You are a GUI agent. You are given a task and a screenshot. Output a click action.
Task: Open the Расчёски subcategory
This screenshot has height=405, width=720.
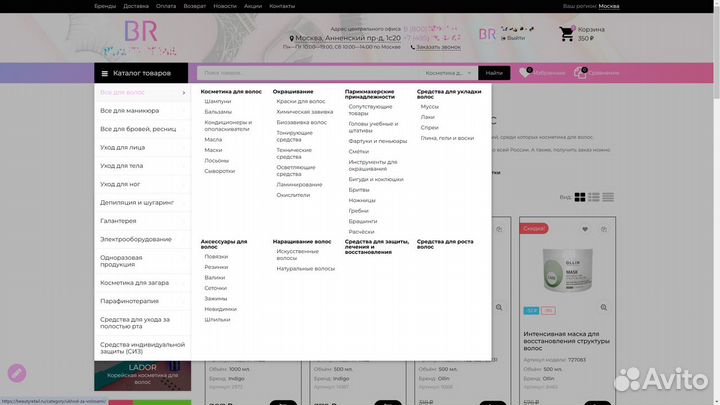361,232
